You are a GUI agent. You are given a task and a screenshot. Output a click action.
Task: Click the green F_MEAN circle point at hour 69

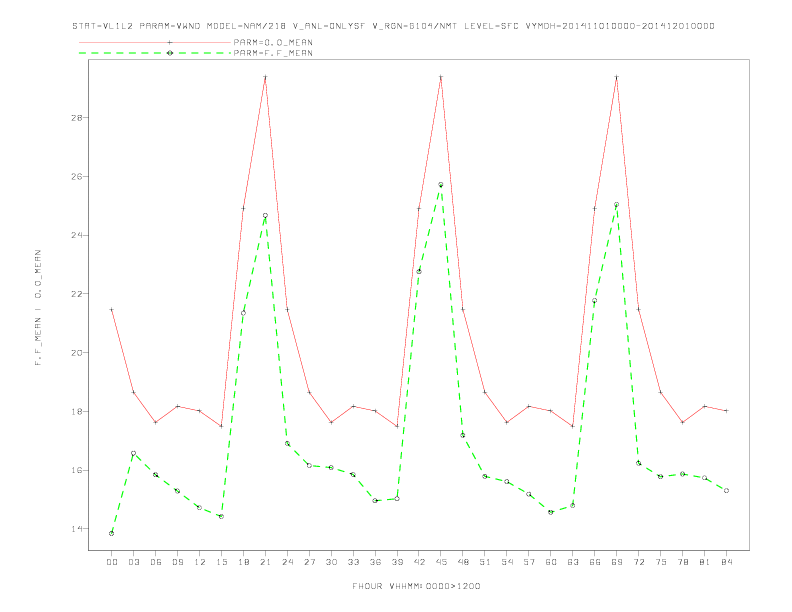[617, 205]
